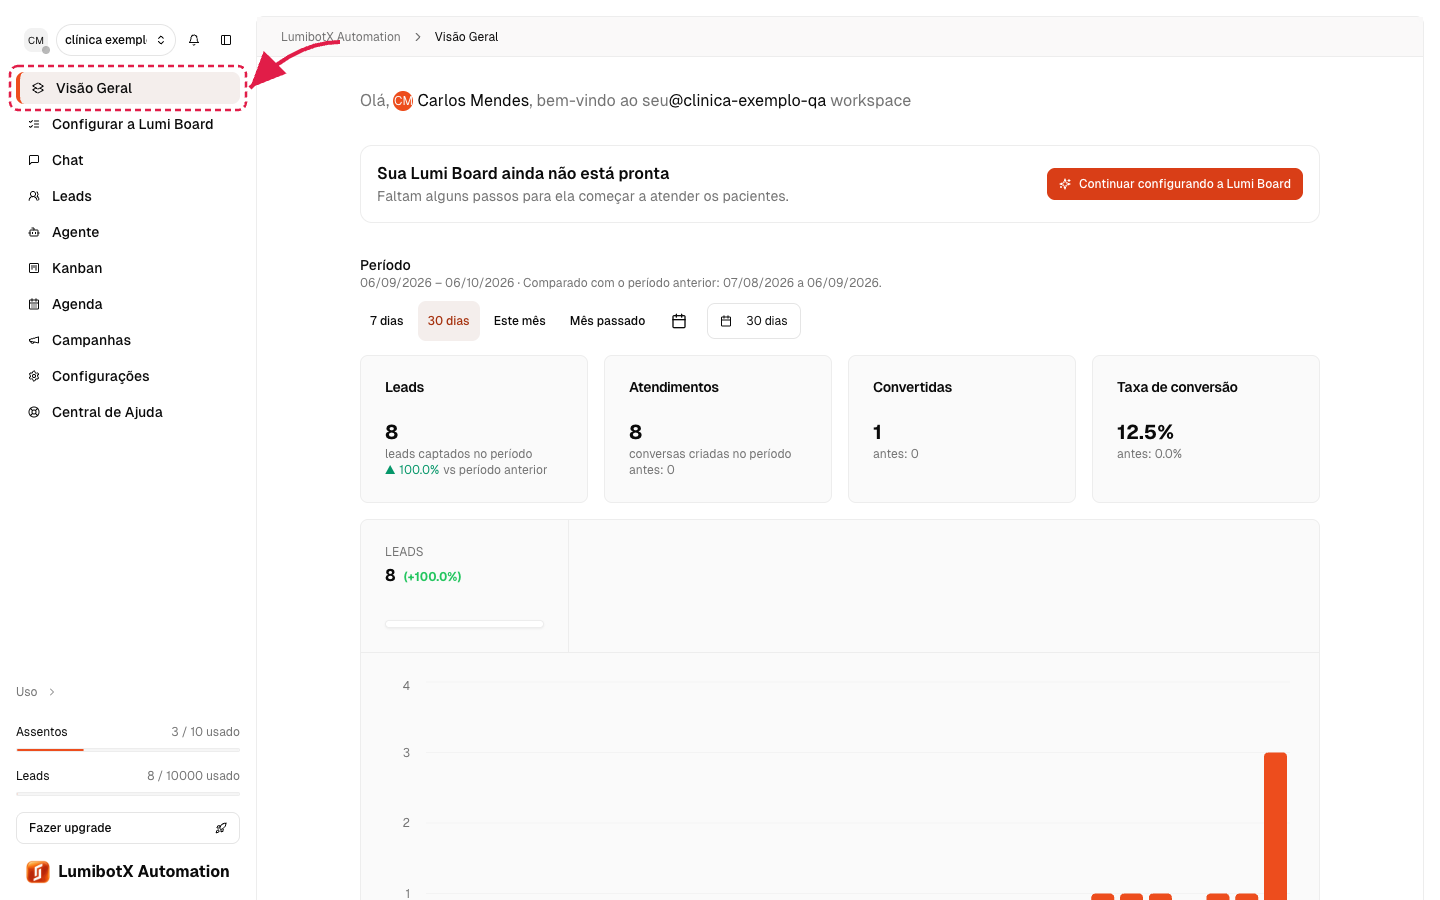Screen dimensions: 1440x900
Task: Click the Leads people icon
Action: [x=34, y=196]
